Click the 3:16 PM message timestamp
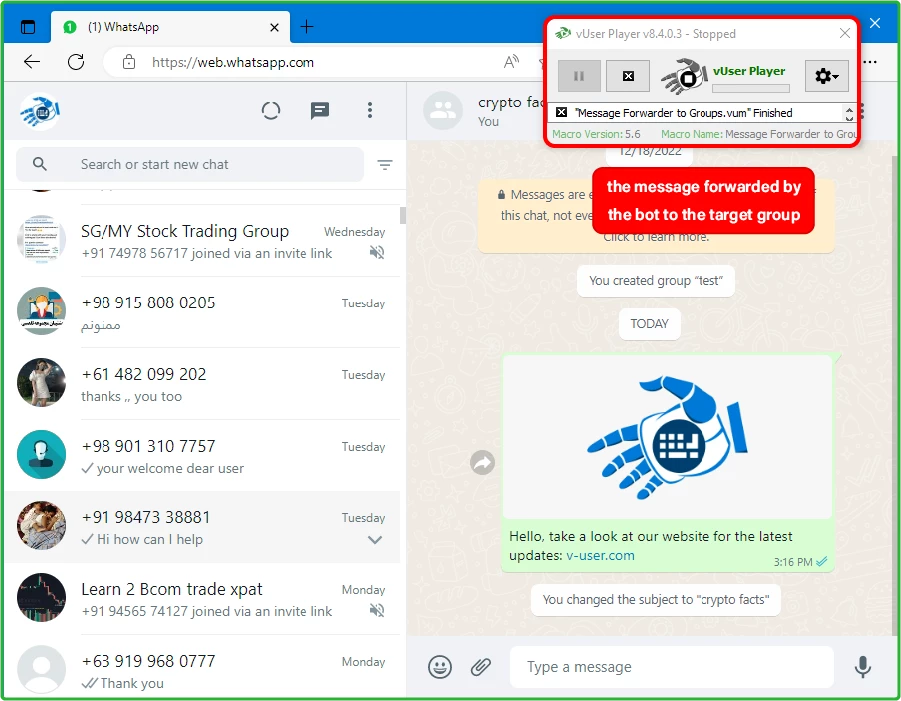This screenshot has width=901, height=701. point(792,562)
